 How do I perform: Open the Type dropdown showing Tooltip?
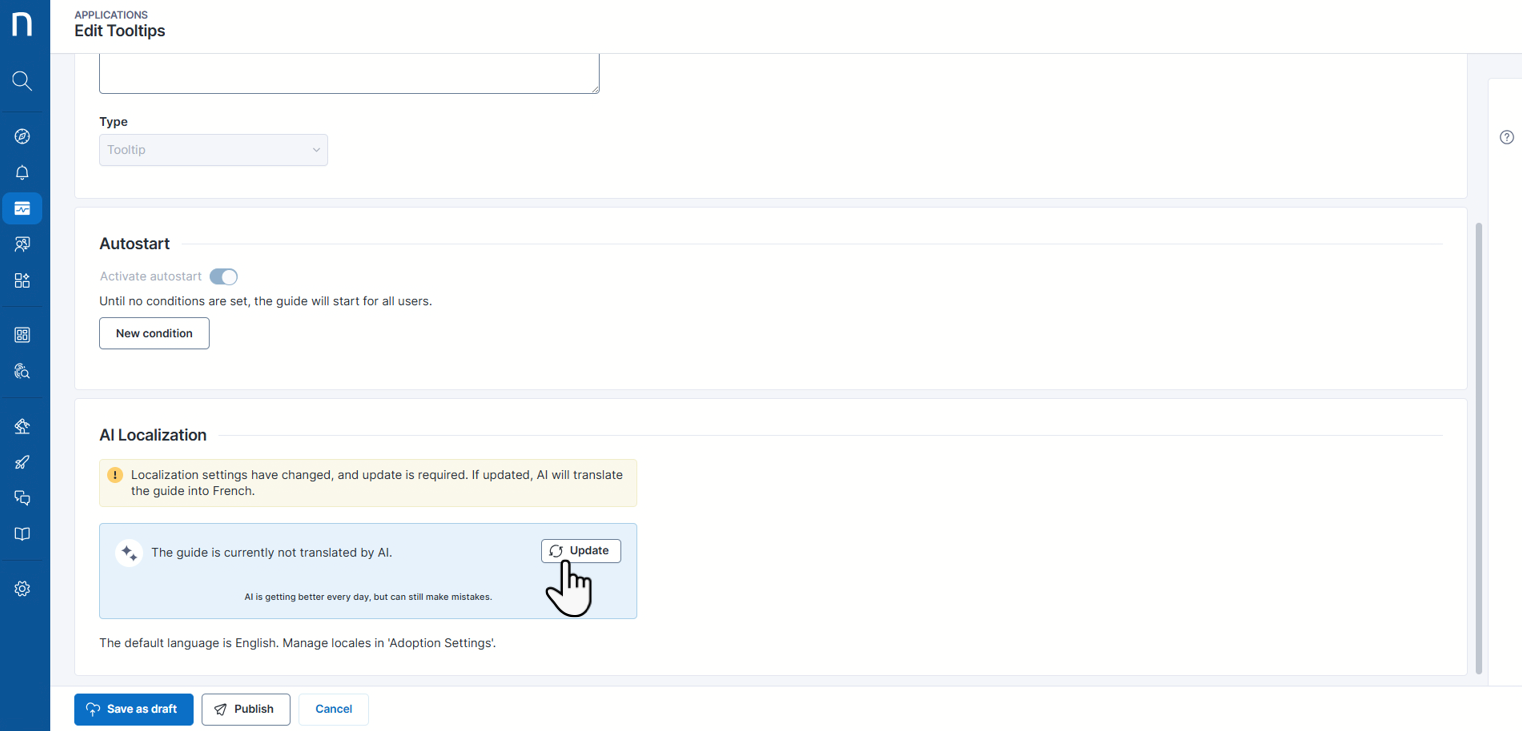213,150
